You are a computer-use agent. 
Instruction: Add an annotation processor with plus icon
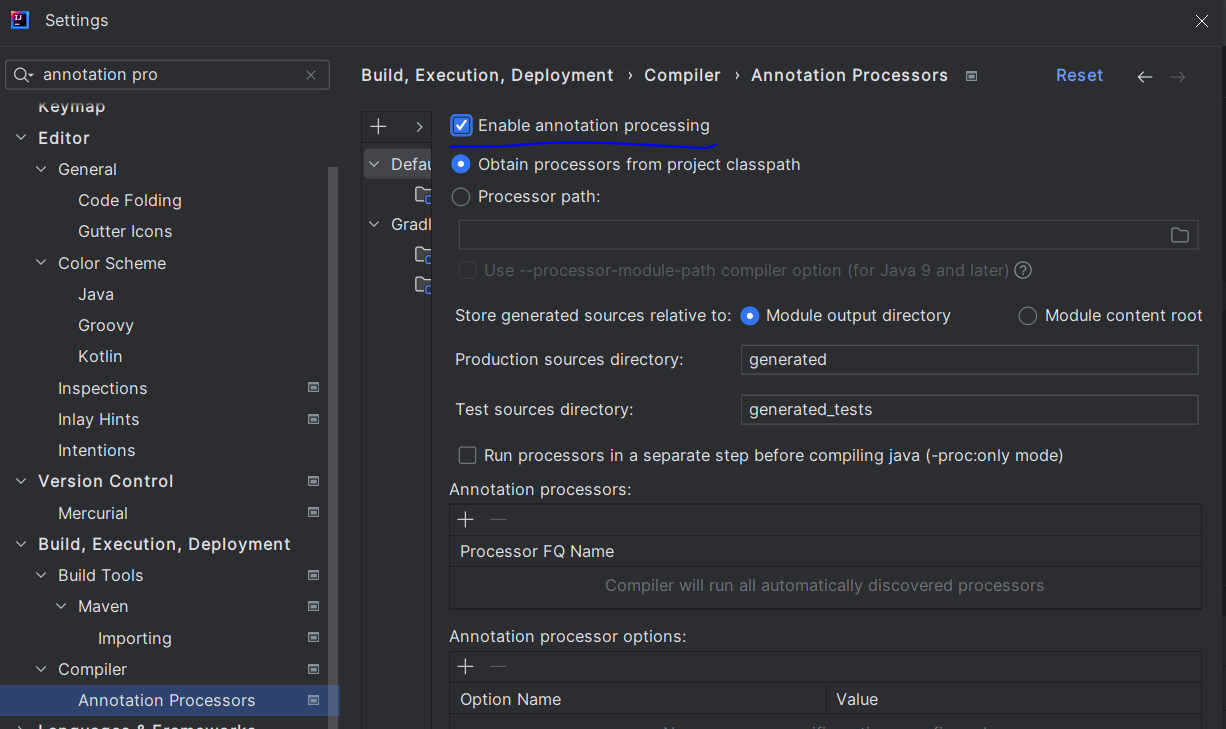click(x=465, y=519)
